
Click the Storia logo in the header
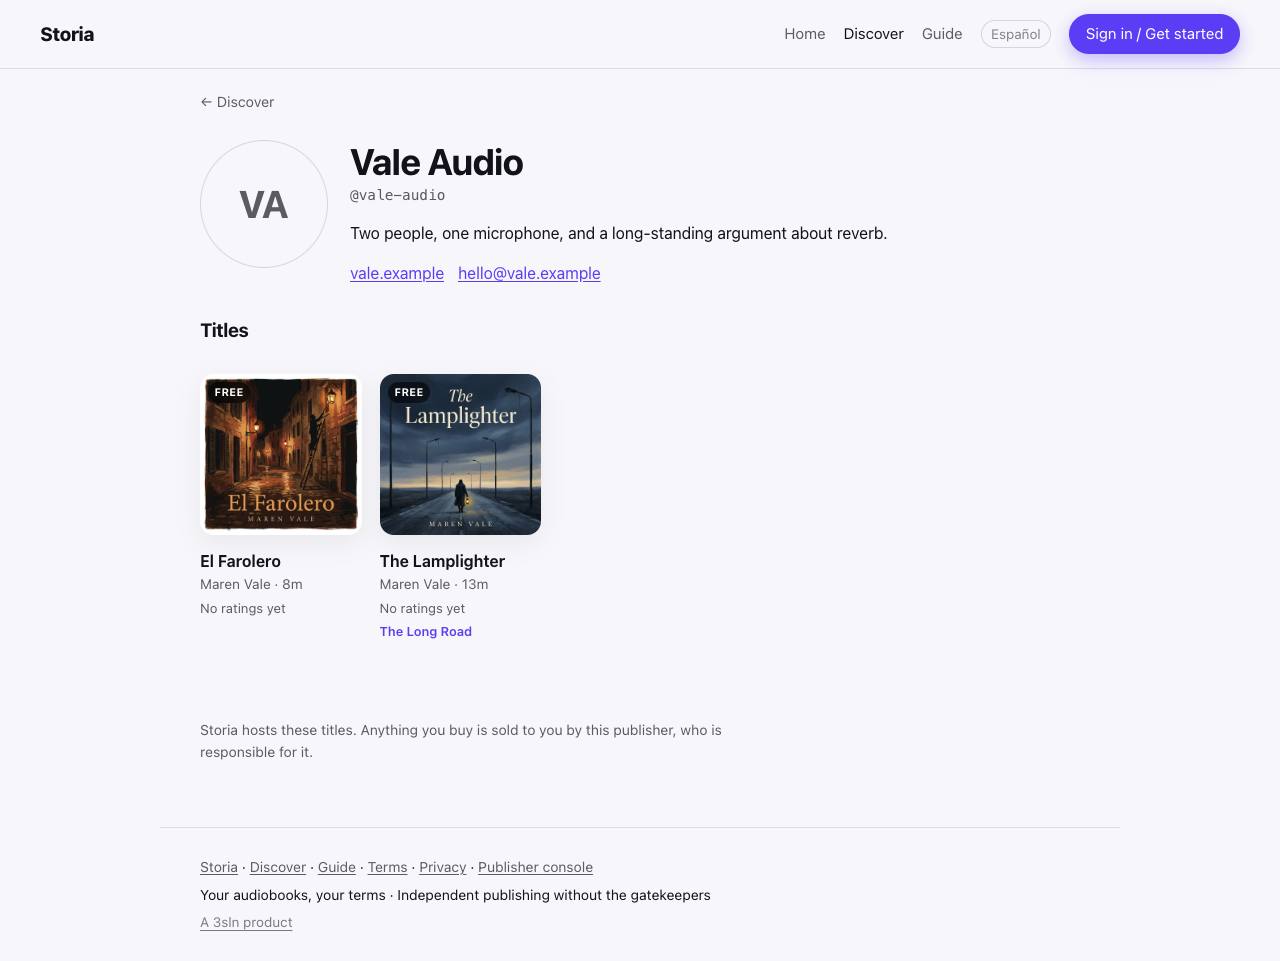(x=67, y=34)
